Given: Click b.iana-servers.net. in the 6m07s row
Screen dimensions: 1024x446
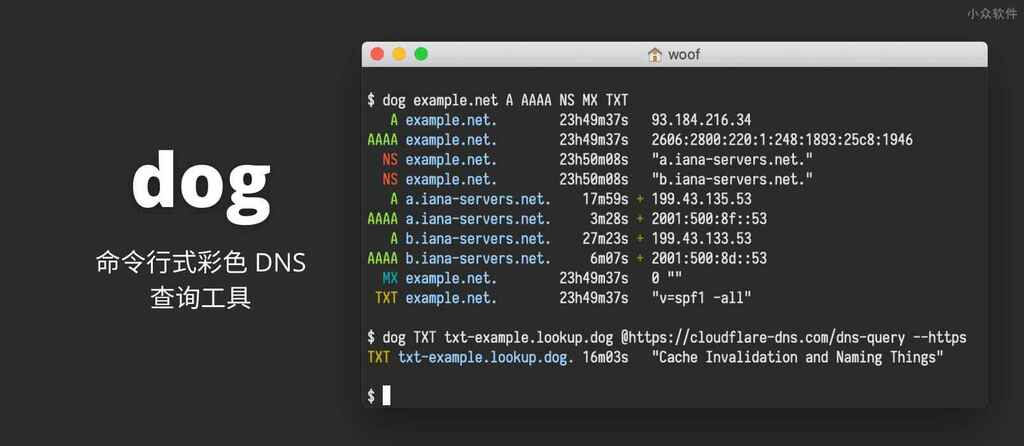Looking at the screenshot, I should pyautogui.click(x=478, y=259).
